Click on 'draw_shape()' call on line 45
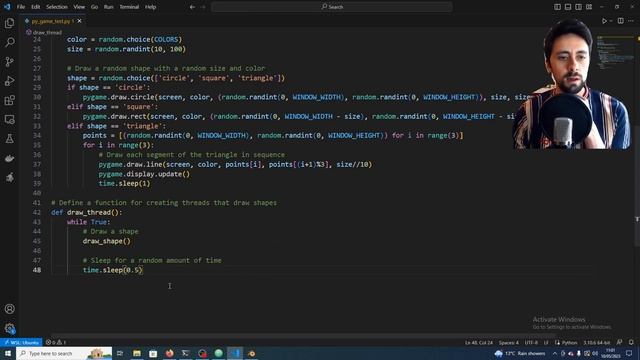This screenshot has width=640, height=360. [x=107, y=241]
